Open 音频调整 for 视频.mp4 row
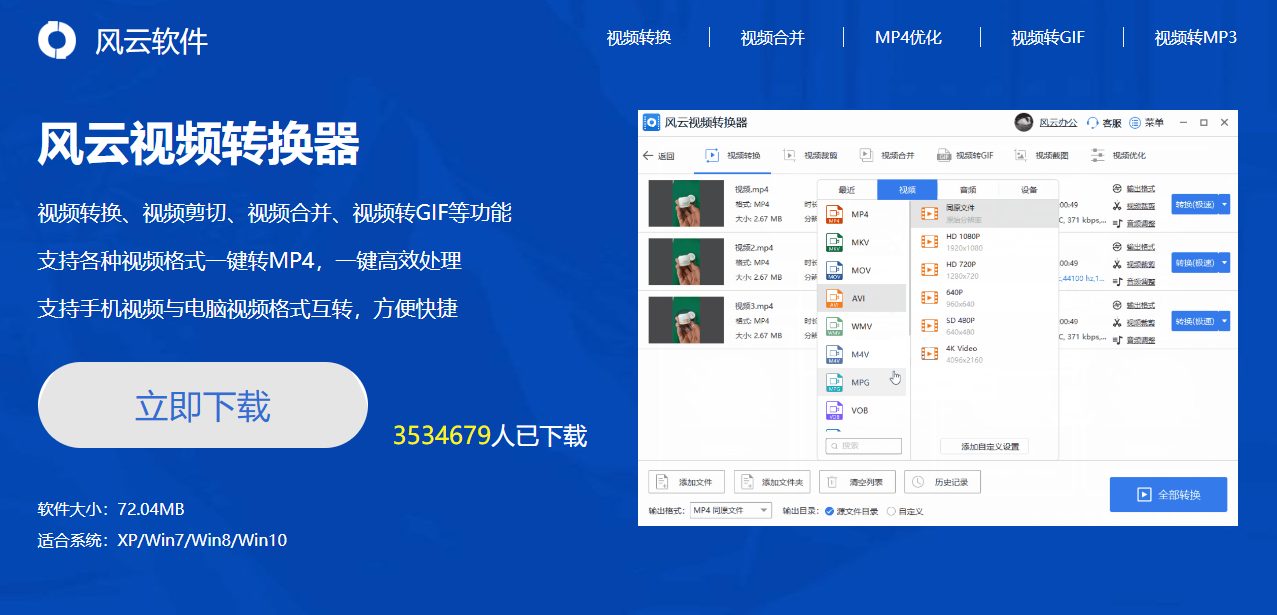This screenshot has width=1277, height=615. coord(1134,223)
